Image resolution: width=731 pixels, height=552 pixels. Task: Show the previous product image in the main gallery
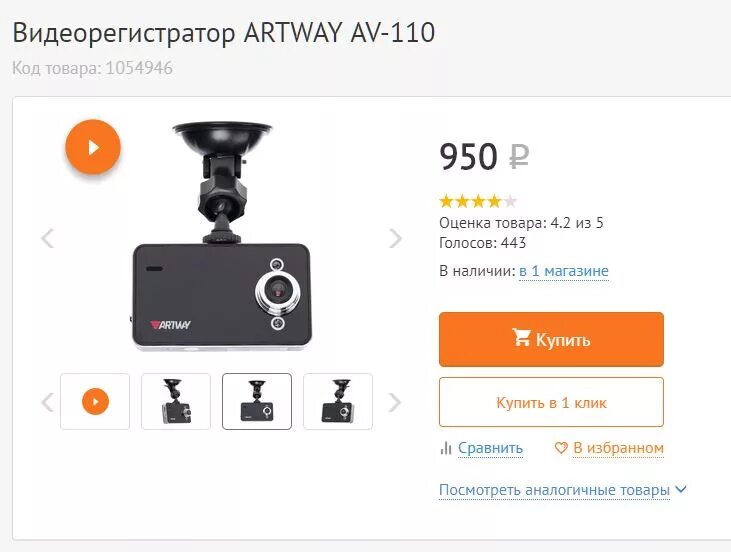[x=48, y=238]
